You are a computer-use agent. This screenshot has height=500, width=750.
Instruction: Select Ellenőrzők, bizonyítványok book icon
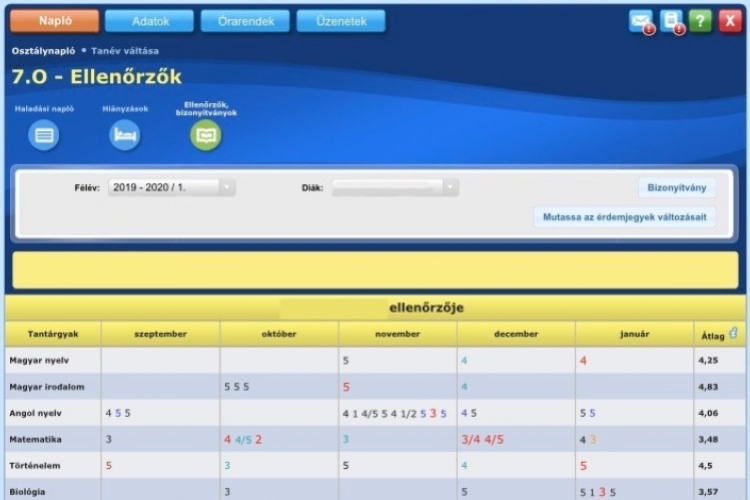206,135
